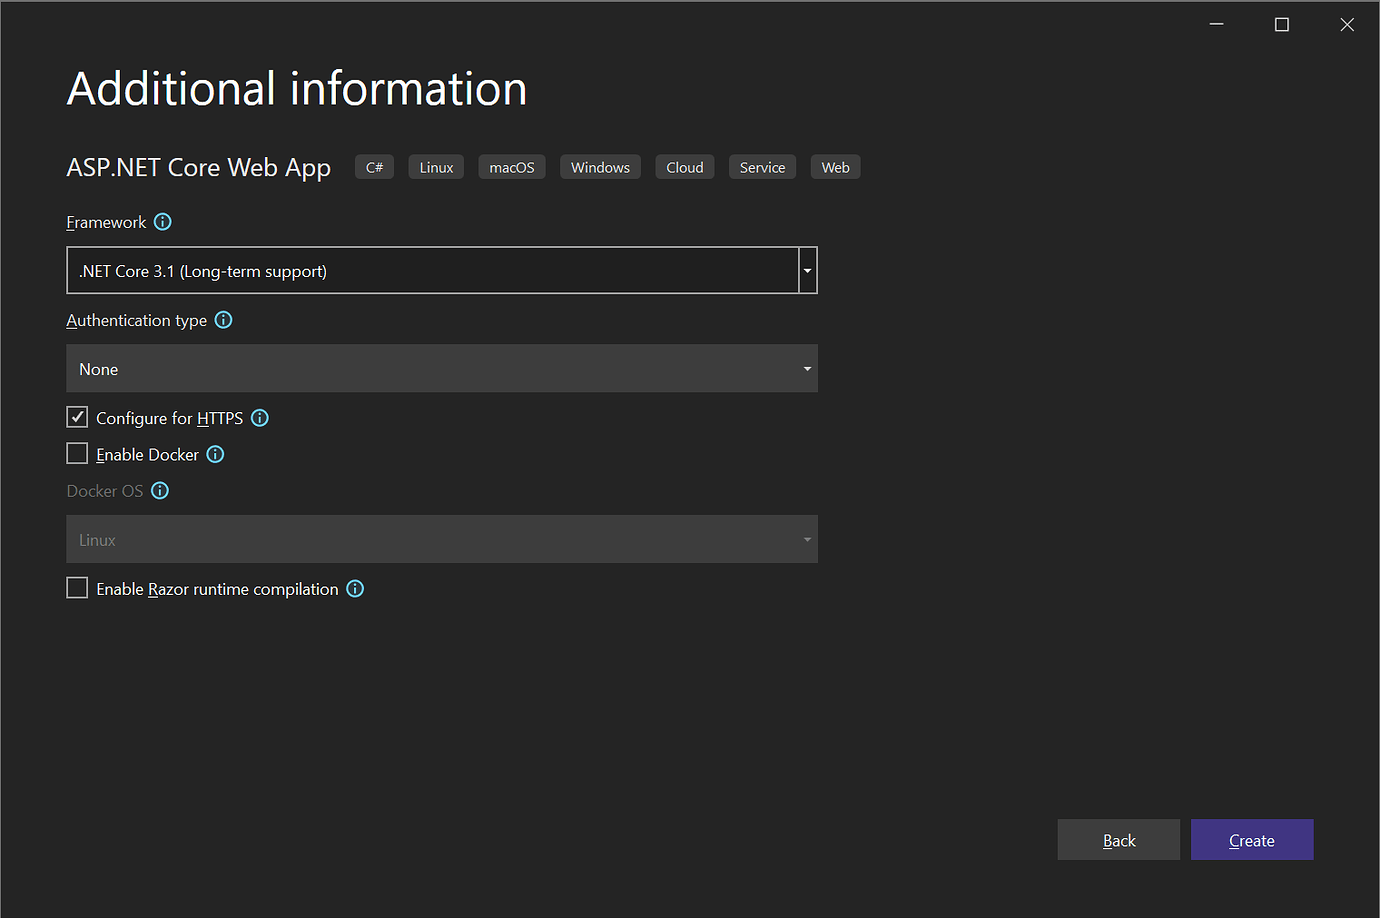The height and width of the screenshot is (918, 1380).
Task: Click the Cloud project tag
Action: (684, 168)
